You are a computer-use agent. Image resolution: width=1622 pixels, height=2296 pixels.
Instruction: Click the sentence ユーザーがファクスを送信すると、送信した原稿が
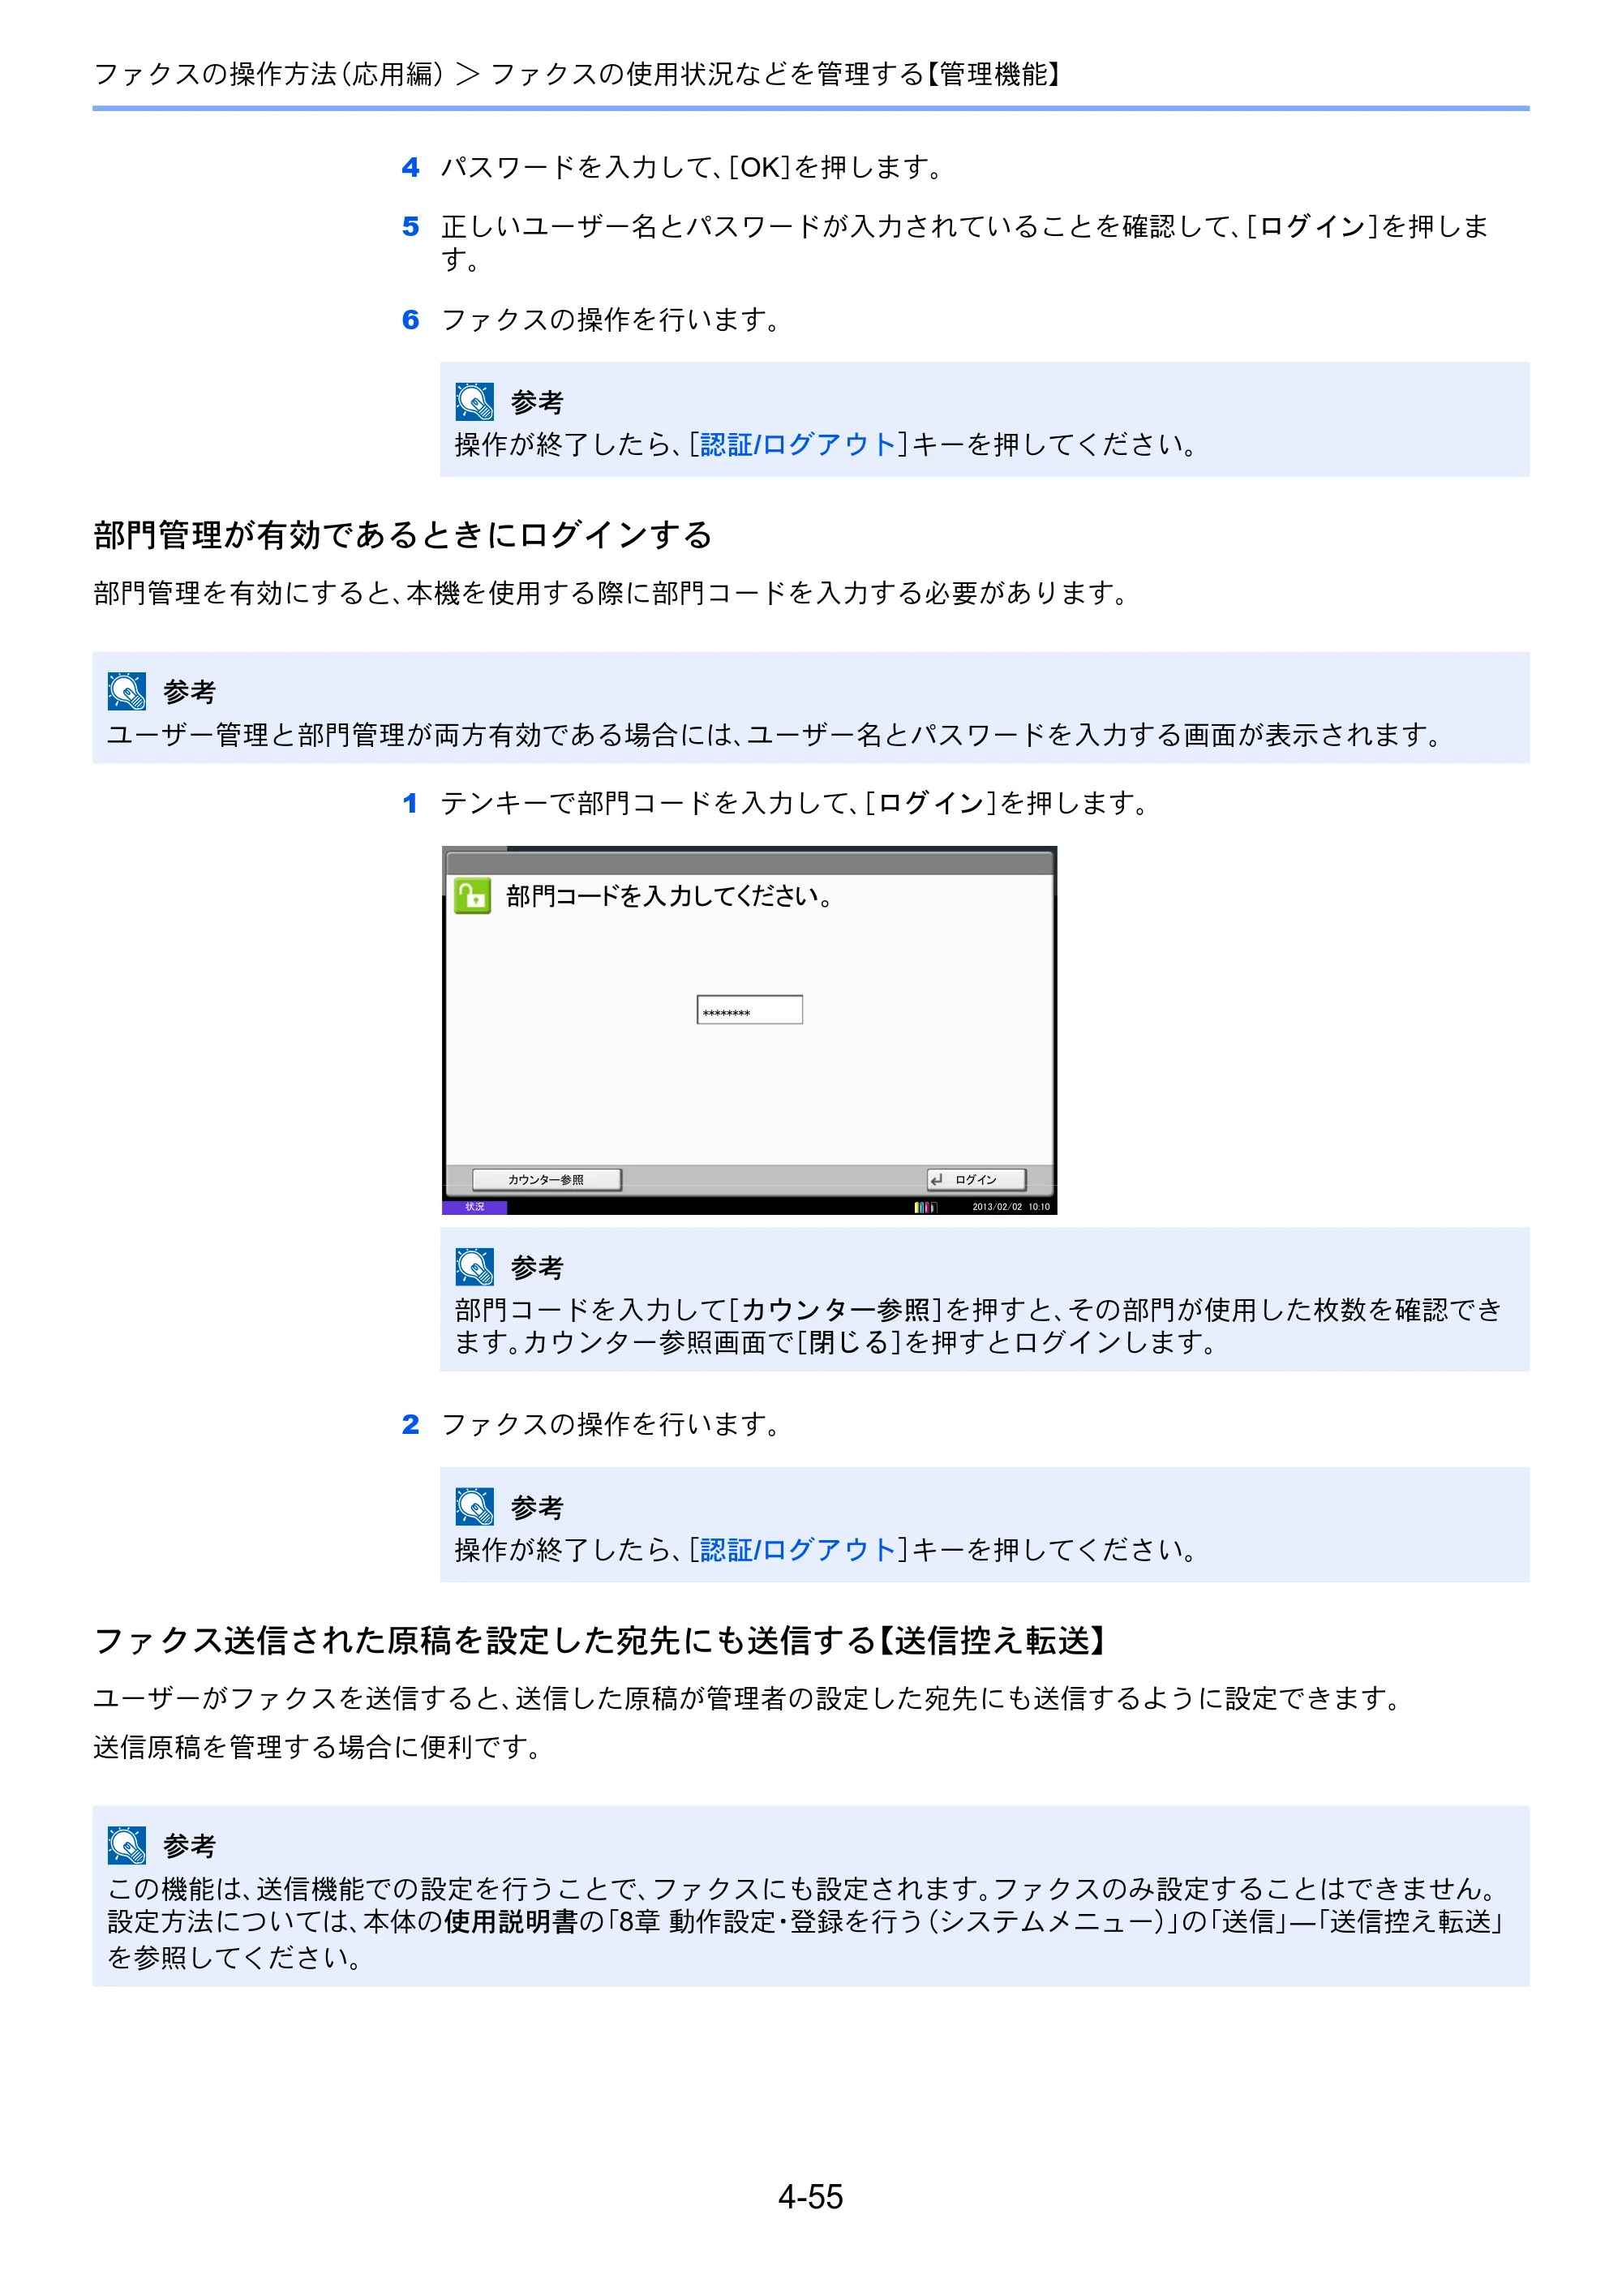(748, 1698)
